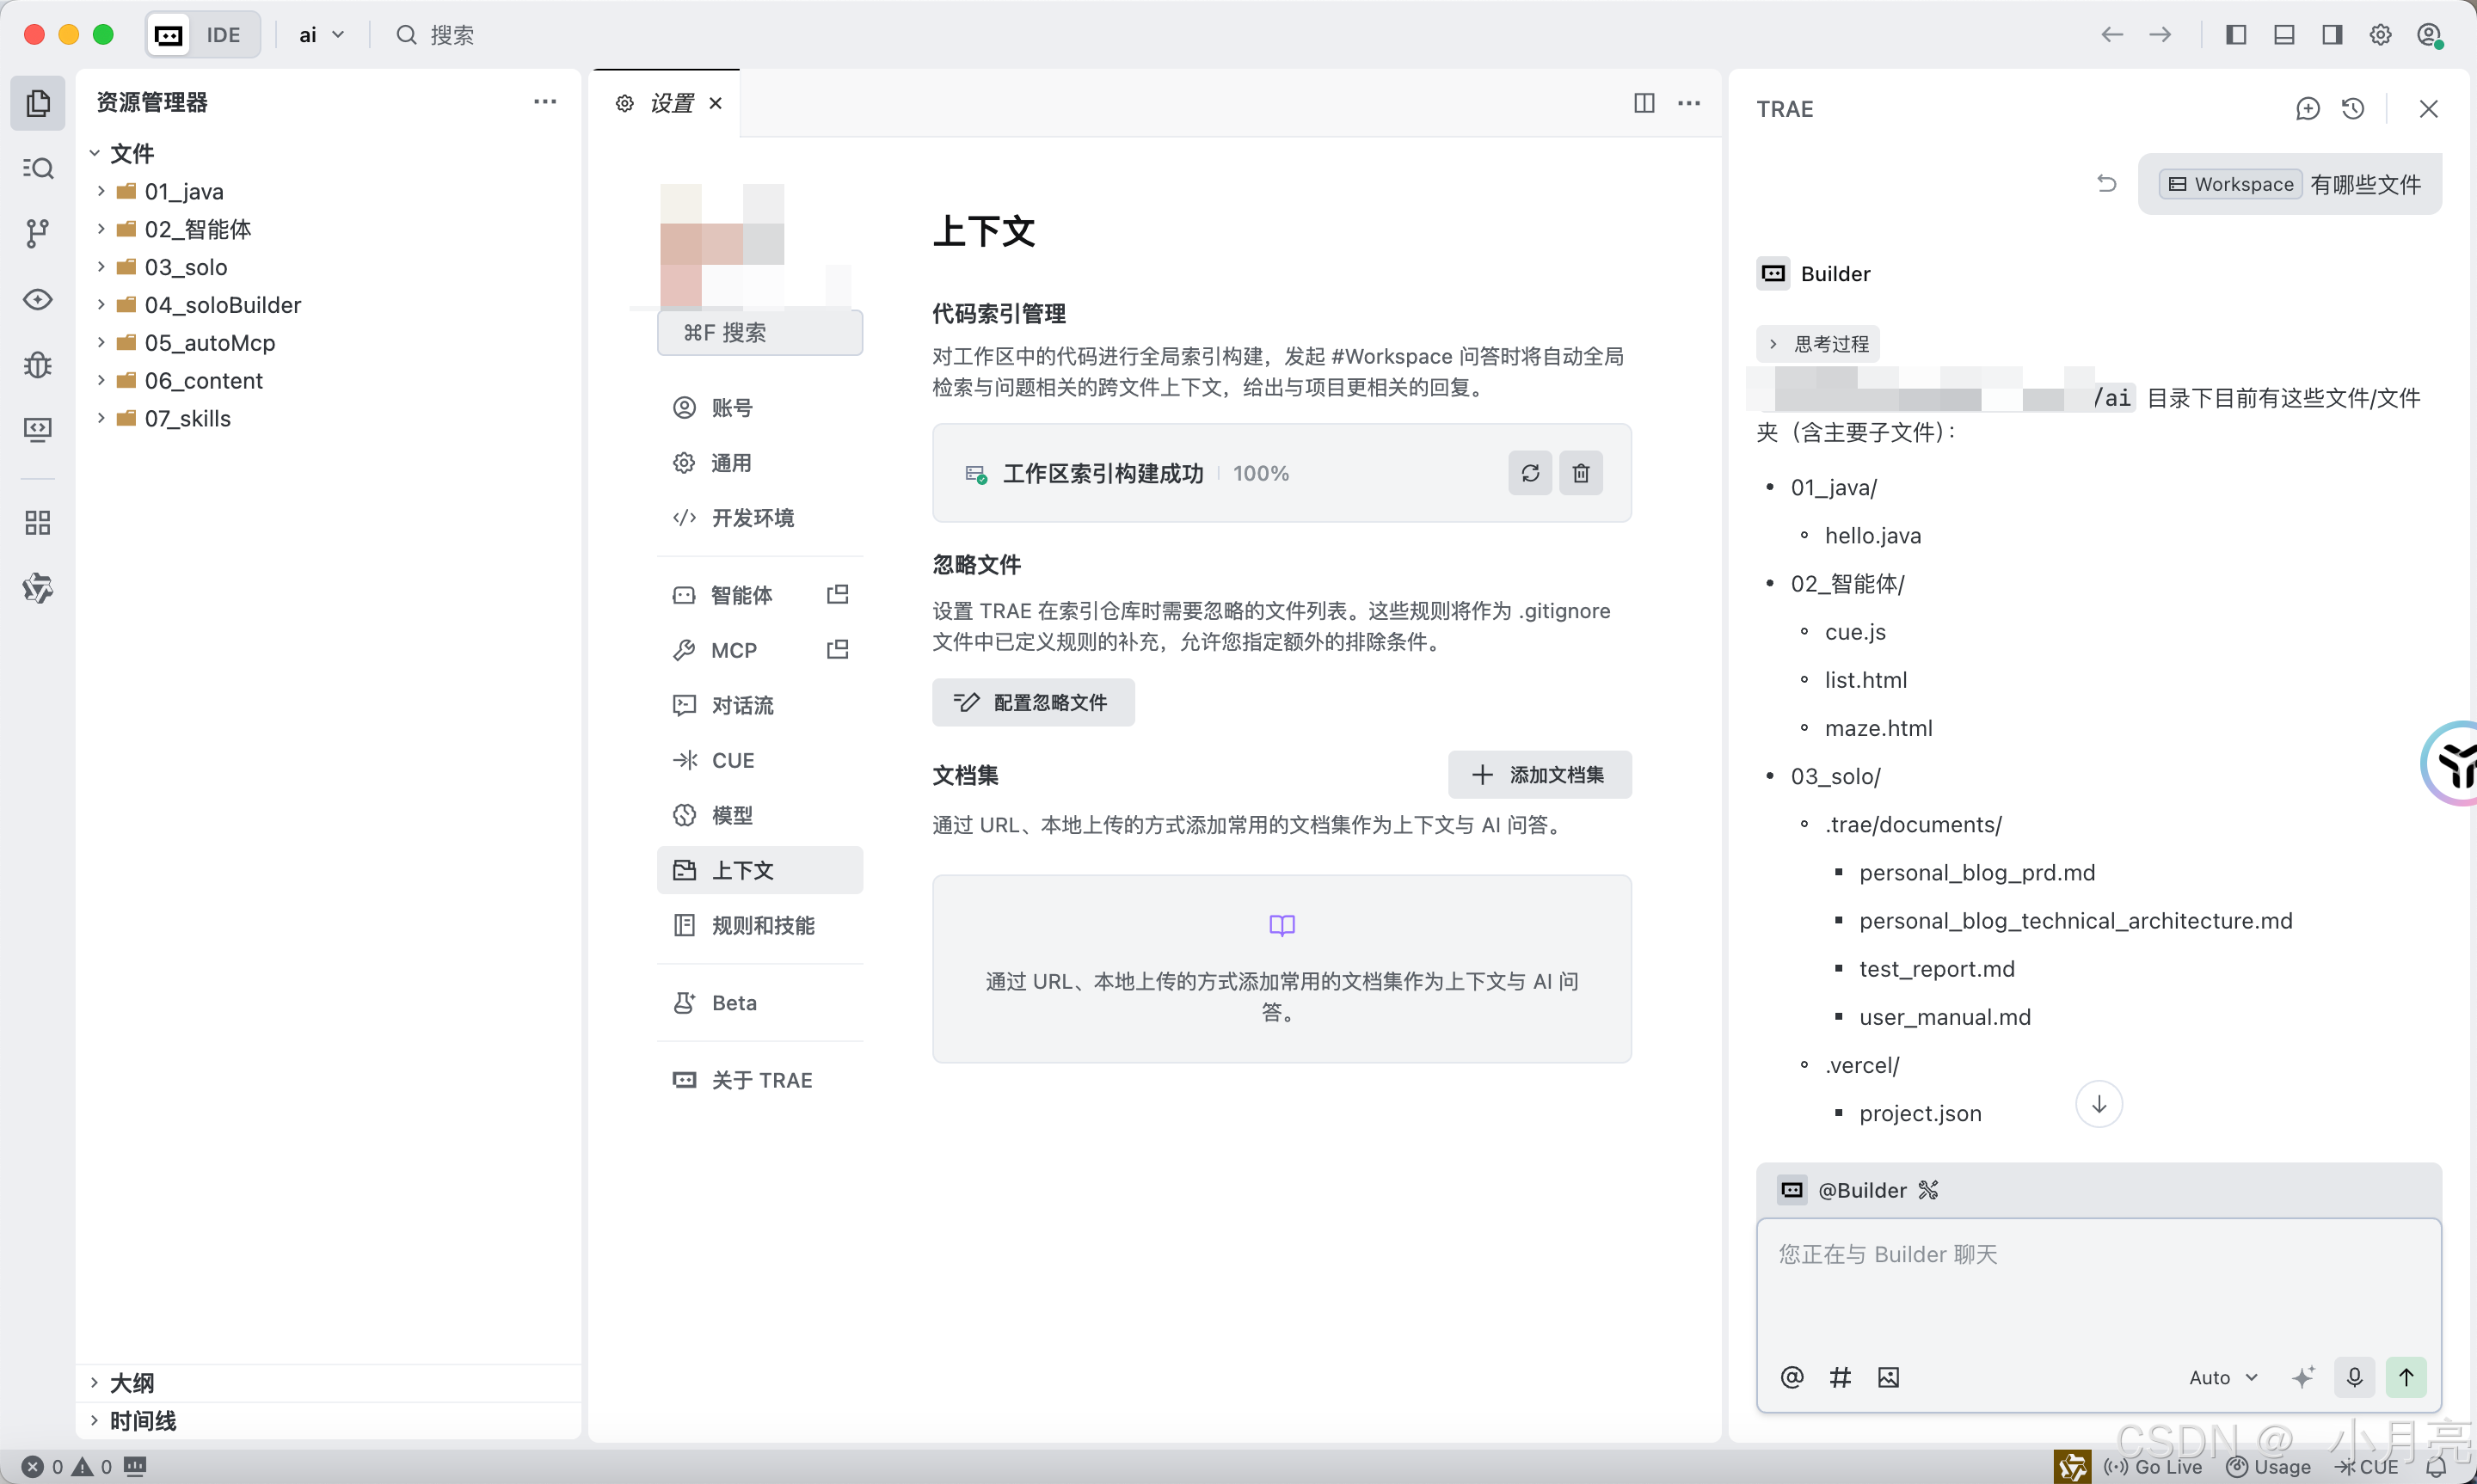Click the scroll-to-bottom arrow in chat
Image resolution: width=2477 pixels, height=1484 pixels.
(x=2099, y=1104)
